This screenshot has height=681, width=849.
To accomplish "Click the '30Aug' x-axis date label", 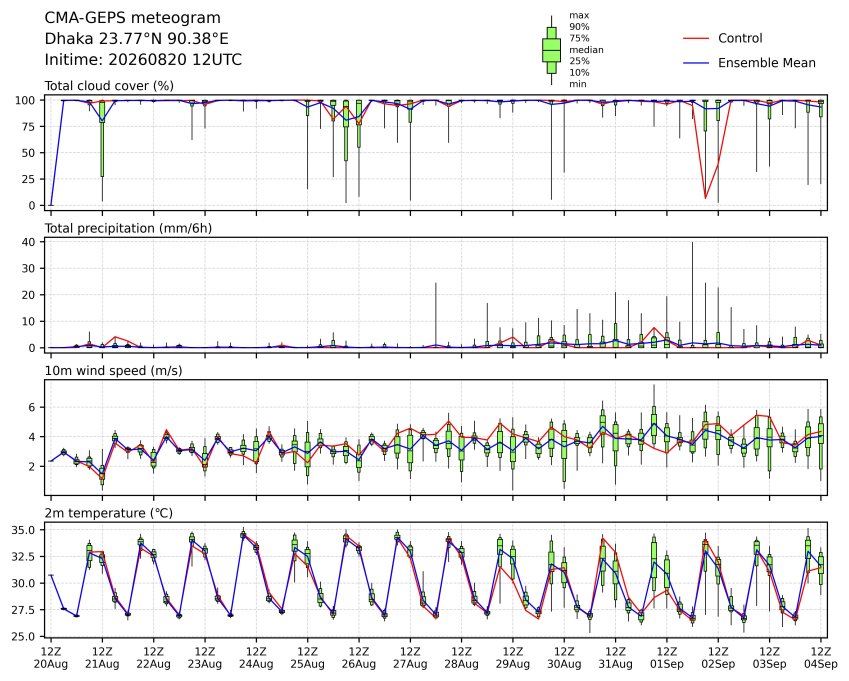I will (564, 664).
